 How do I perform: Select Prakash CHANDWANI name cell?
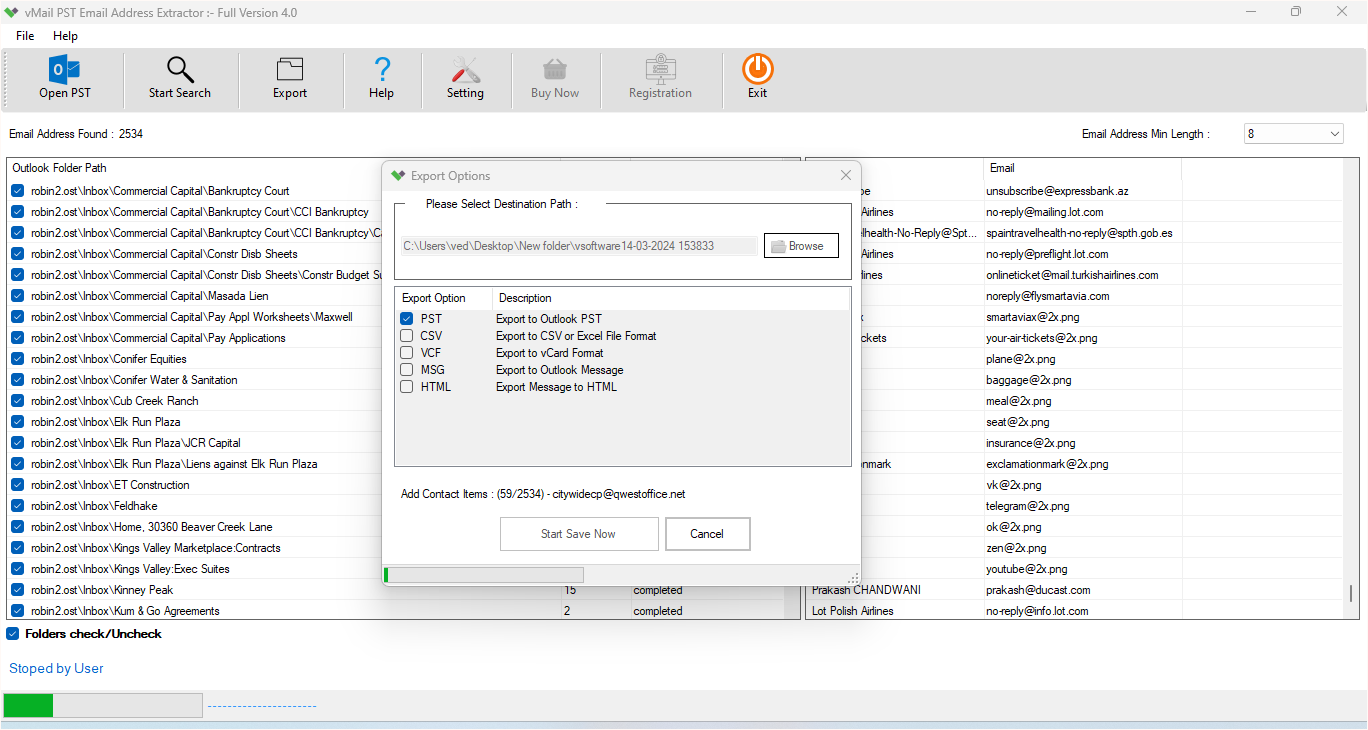tap(867, 590)
